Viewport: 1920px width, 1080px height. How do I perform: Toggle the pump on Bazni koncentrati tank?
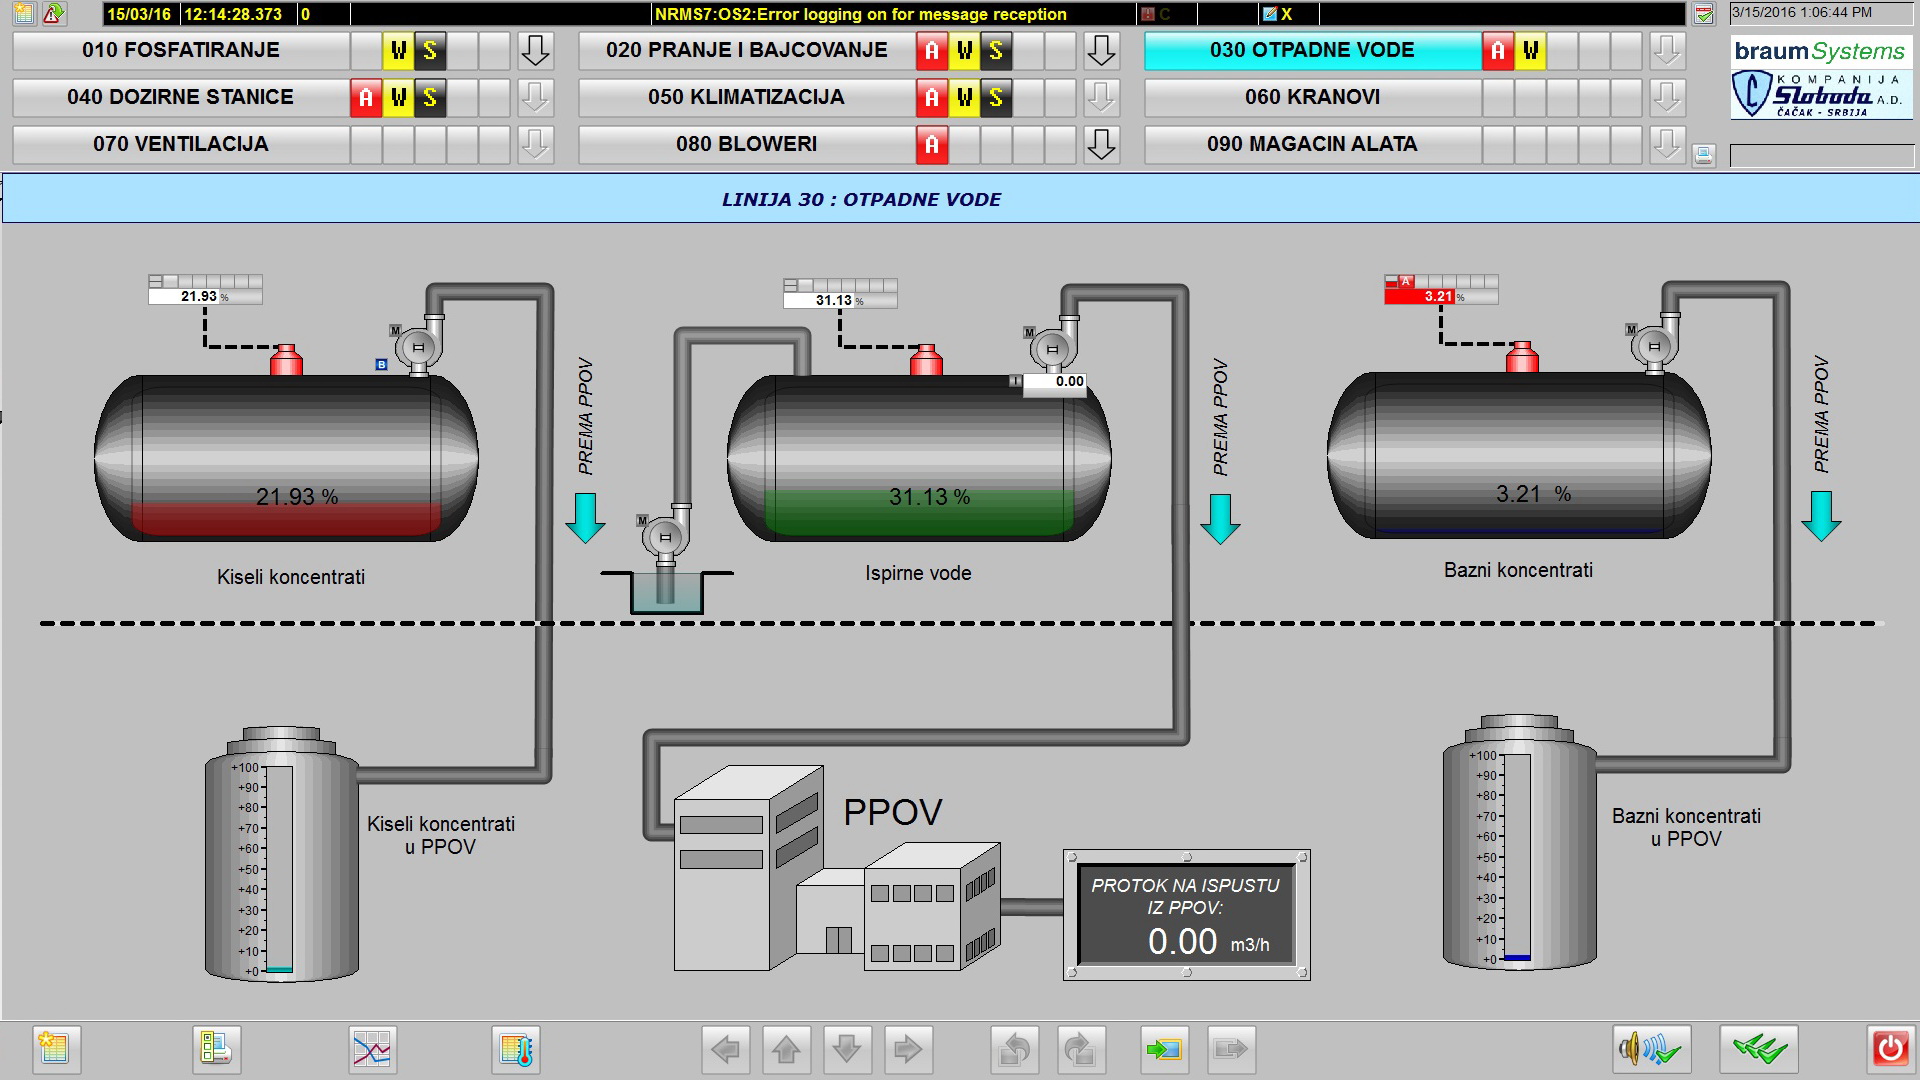tap(1653, 346)
